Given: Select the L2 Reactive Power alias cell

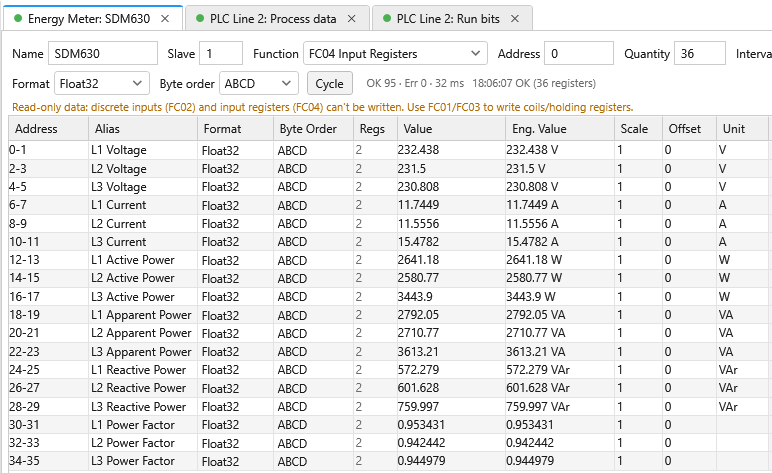Looking at the screenshot, I should pyautogui.click(x=143, y=388).
